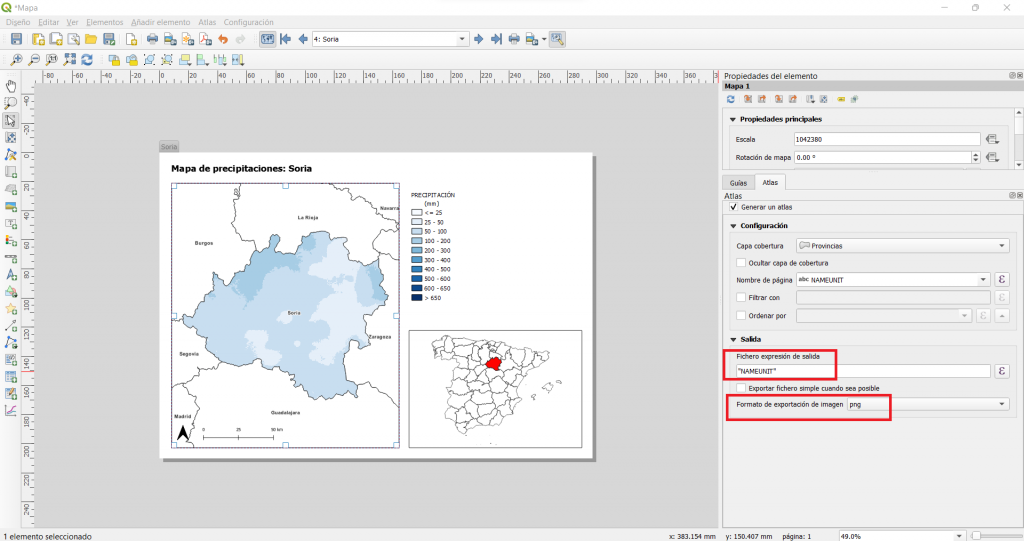1024x541 pixels.
Task: Click the Undo arrow icon
Action: [223, 39]
